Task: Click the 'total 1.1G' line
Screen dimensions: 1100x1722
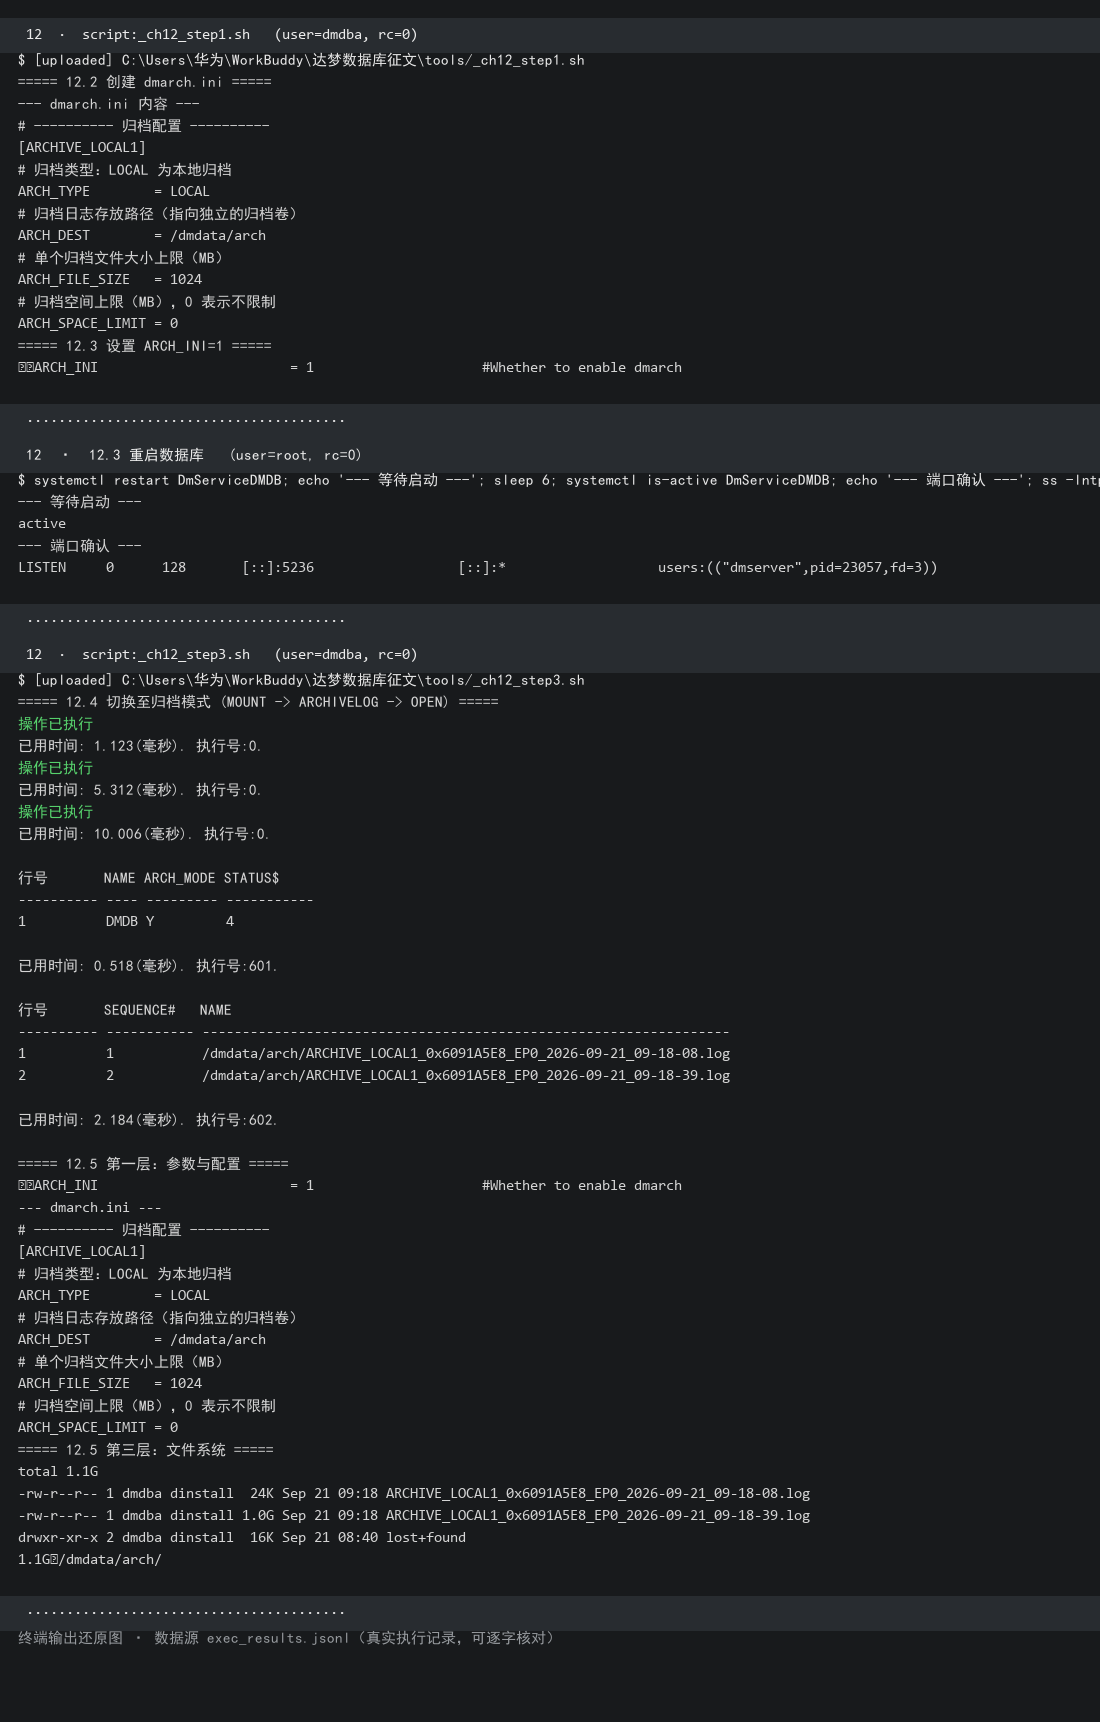Action: 58,1472
